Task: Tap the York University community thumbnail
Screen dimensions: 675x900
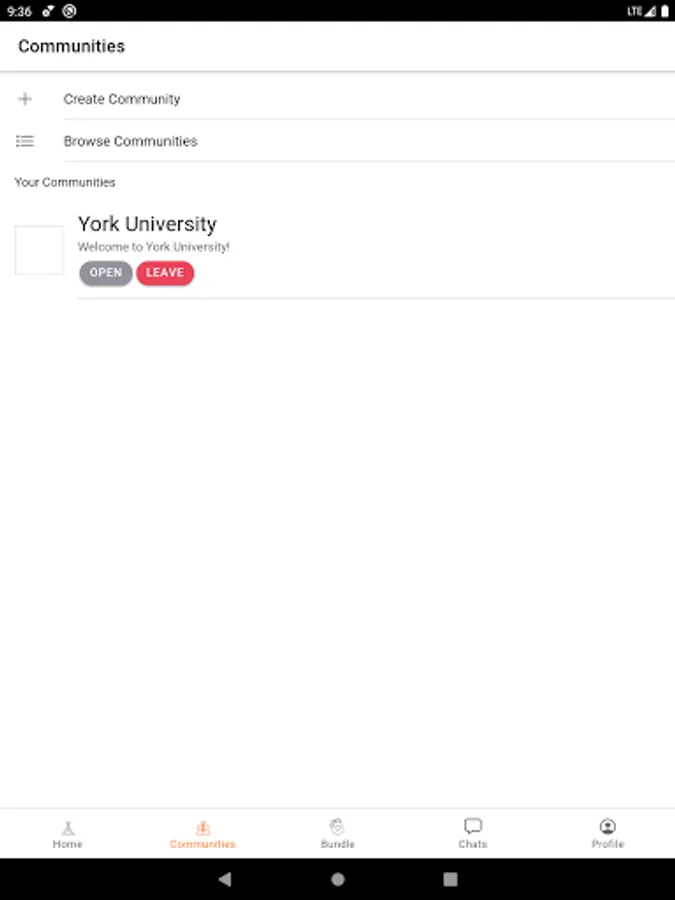Action: 39,250
